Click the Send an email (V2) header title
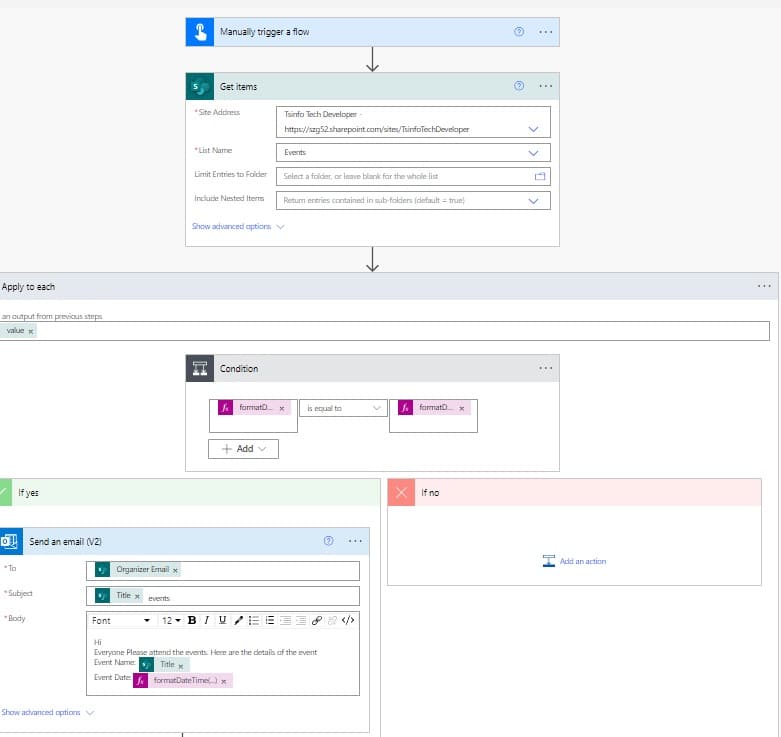The width and height of the screenshot is (781, 737). tap(65, 542)
